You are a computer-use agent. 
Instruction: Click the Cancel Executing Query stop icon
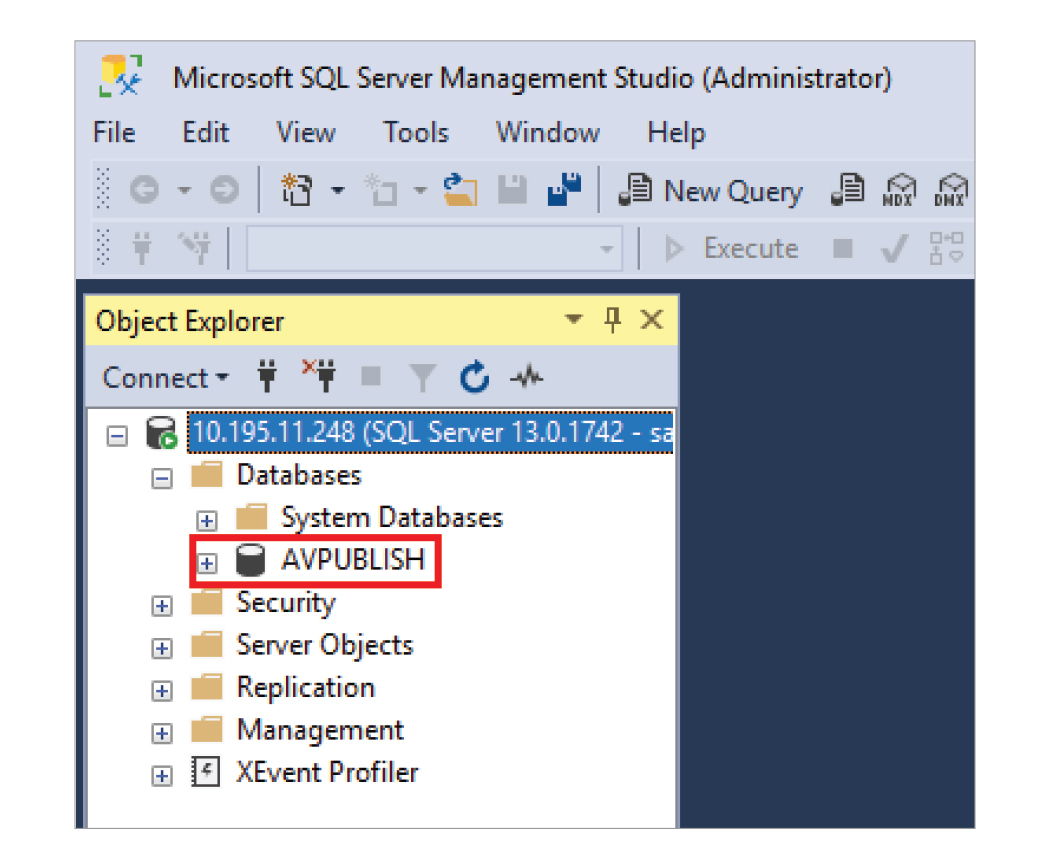coord(842,248)
